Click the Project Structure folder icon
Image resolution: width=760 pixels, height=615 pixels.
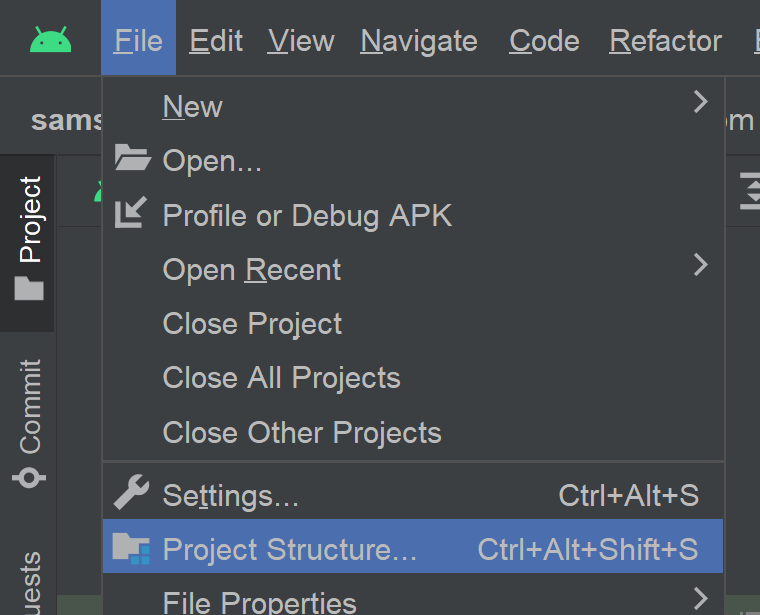tap(131, 548)
